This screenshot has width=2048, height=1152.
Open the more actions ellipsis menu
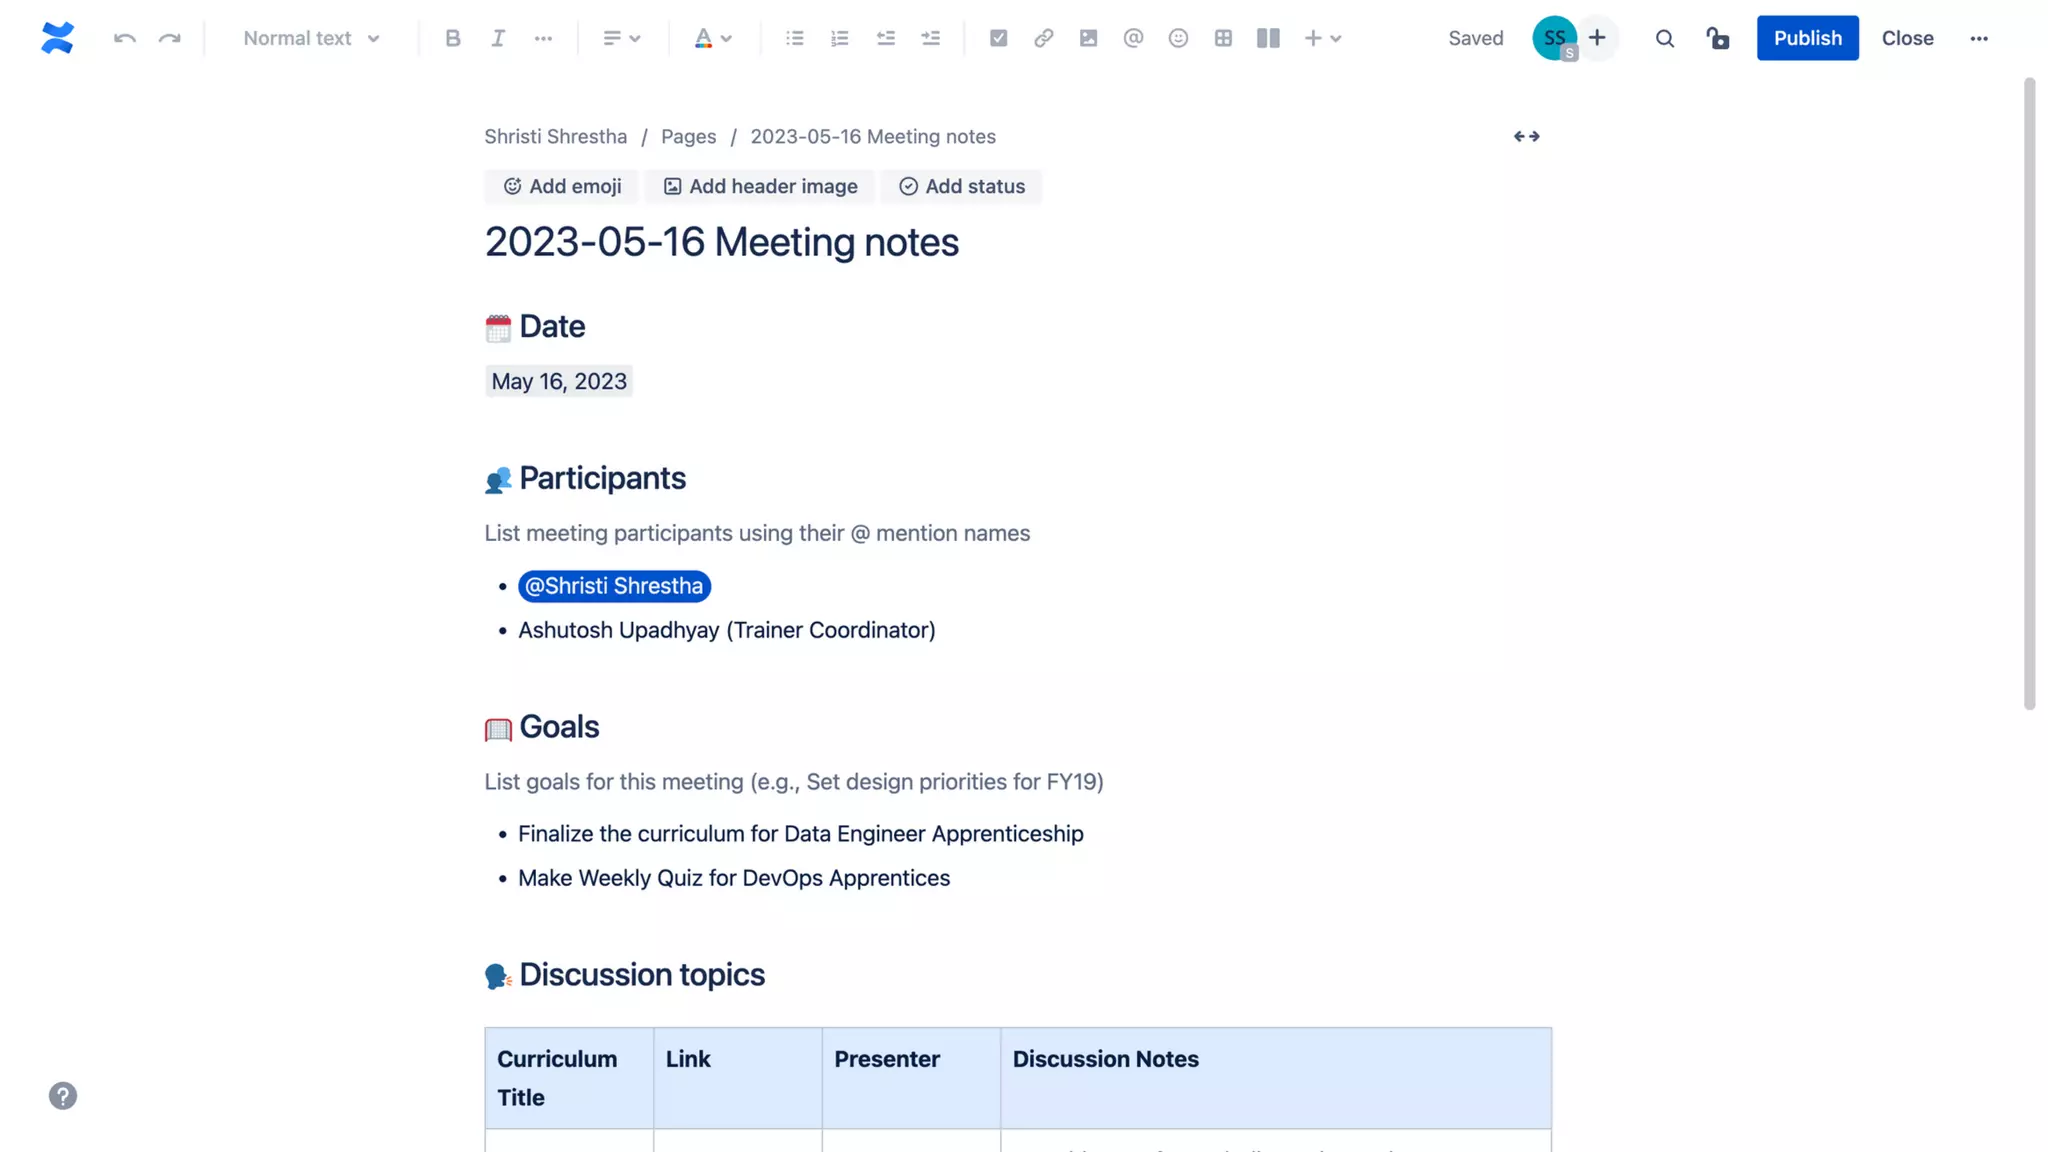[1978, 38]
